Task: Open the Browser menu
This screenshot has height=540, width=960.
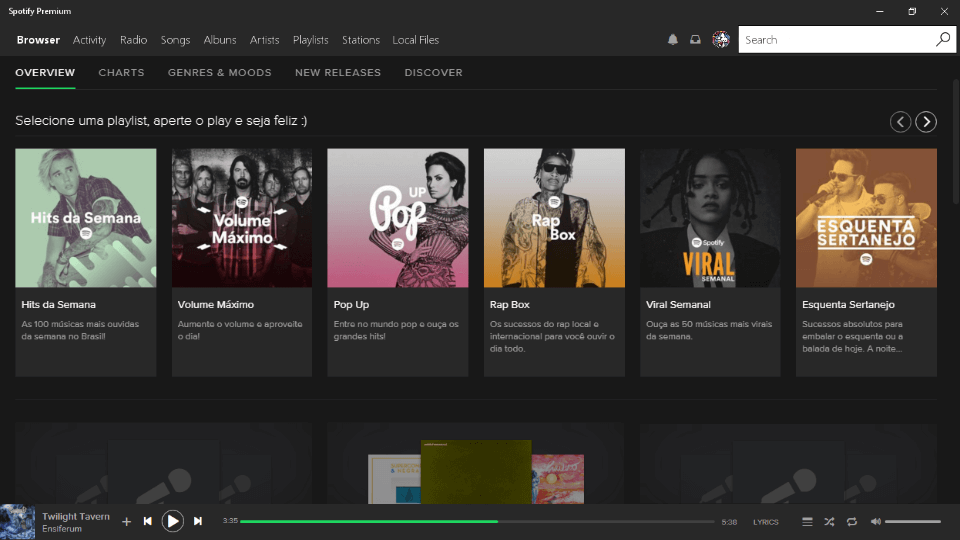Action: [x=38, y=40]
